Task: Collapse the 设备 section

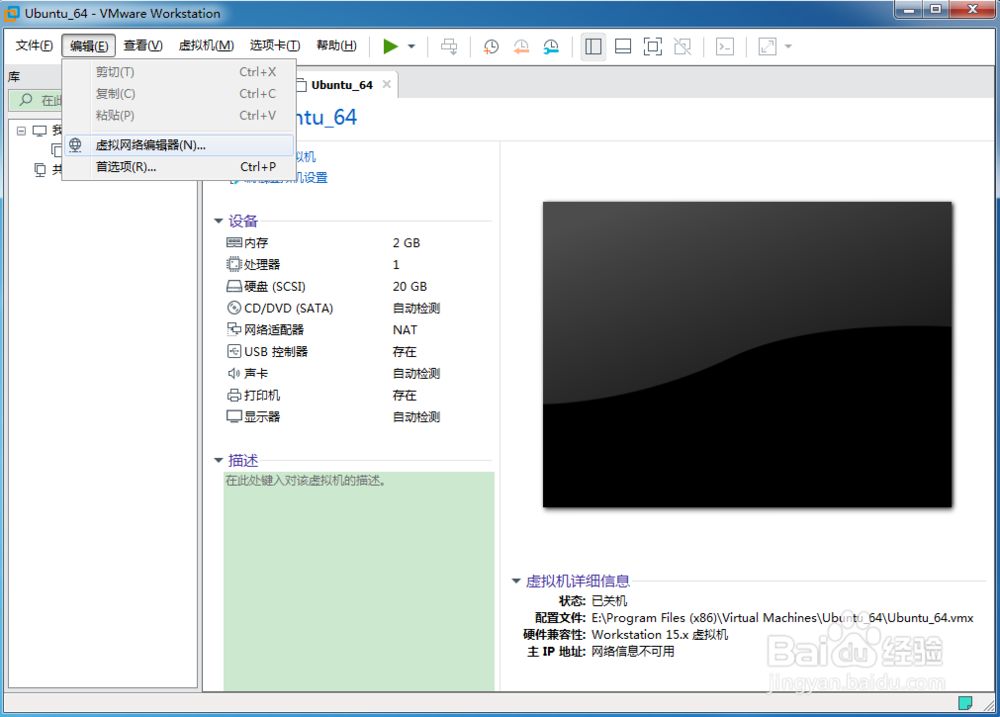Action: tap(218, 221)
